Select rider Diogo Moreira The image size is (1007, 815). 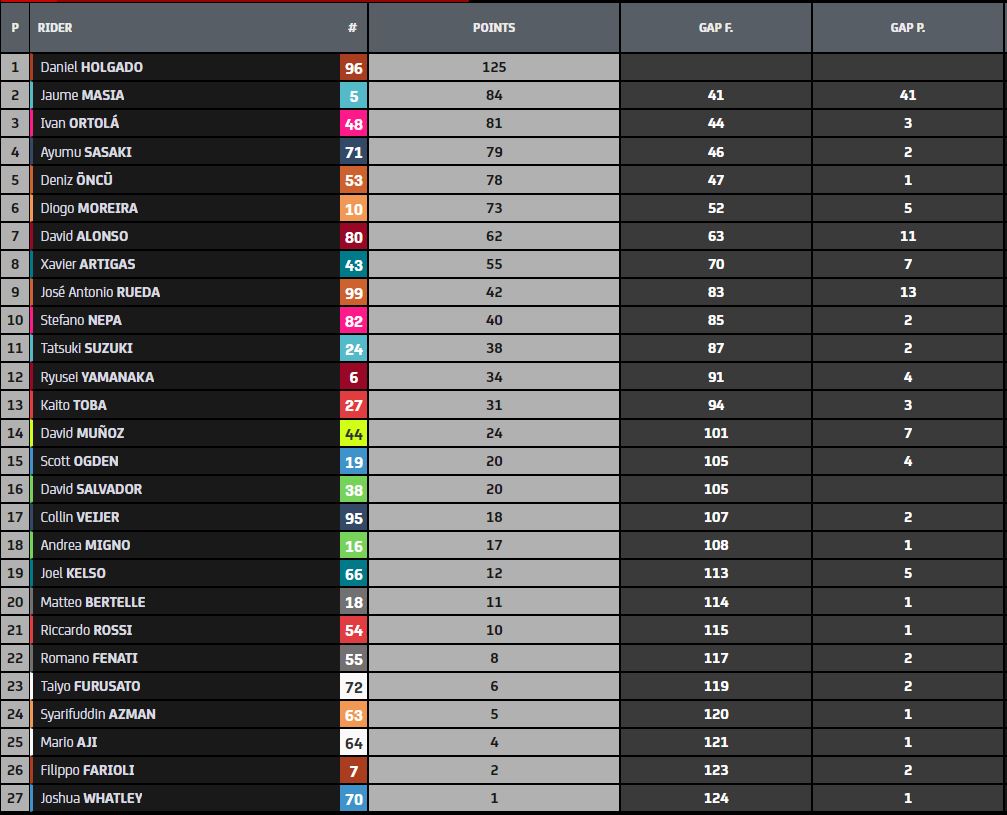coord(89,208)
